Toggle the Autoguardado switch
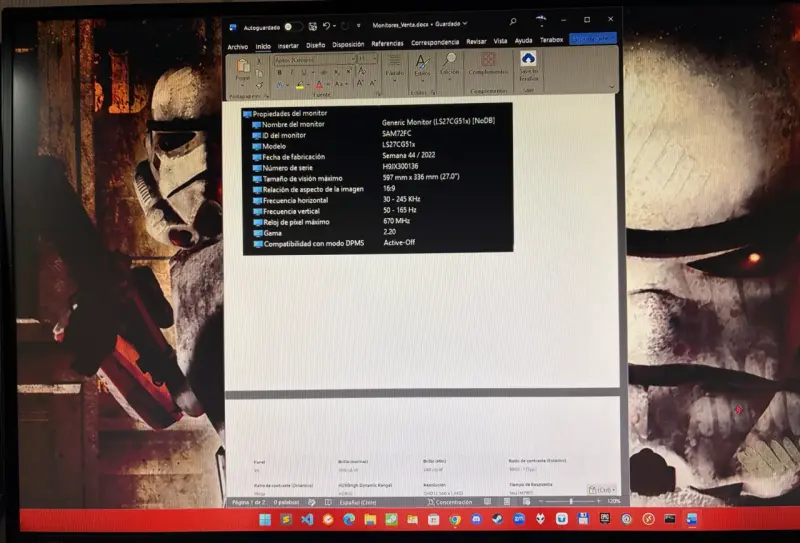This screenshot has width=800, height=543. pyautogui.click(x=293, y=26)
